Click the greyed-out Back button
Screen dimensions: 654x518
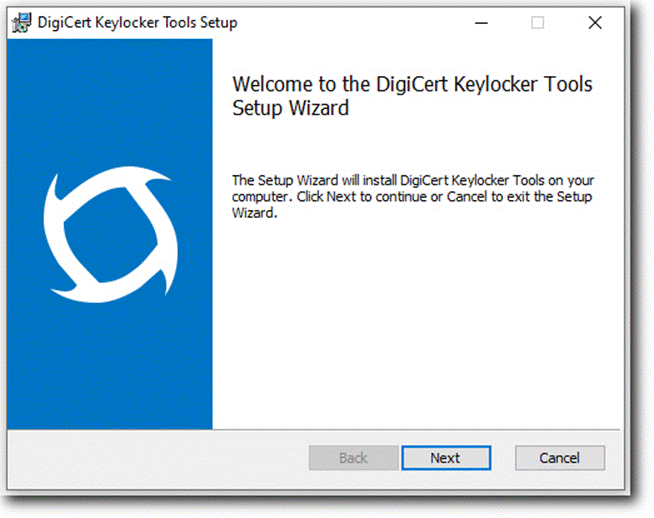353,458
